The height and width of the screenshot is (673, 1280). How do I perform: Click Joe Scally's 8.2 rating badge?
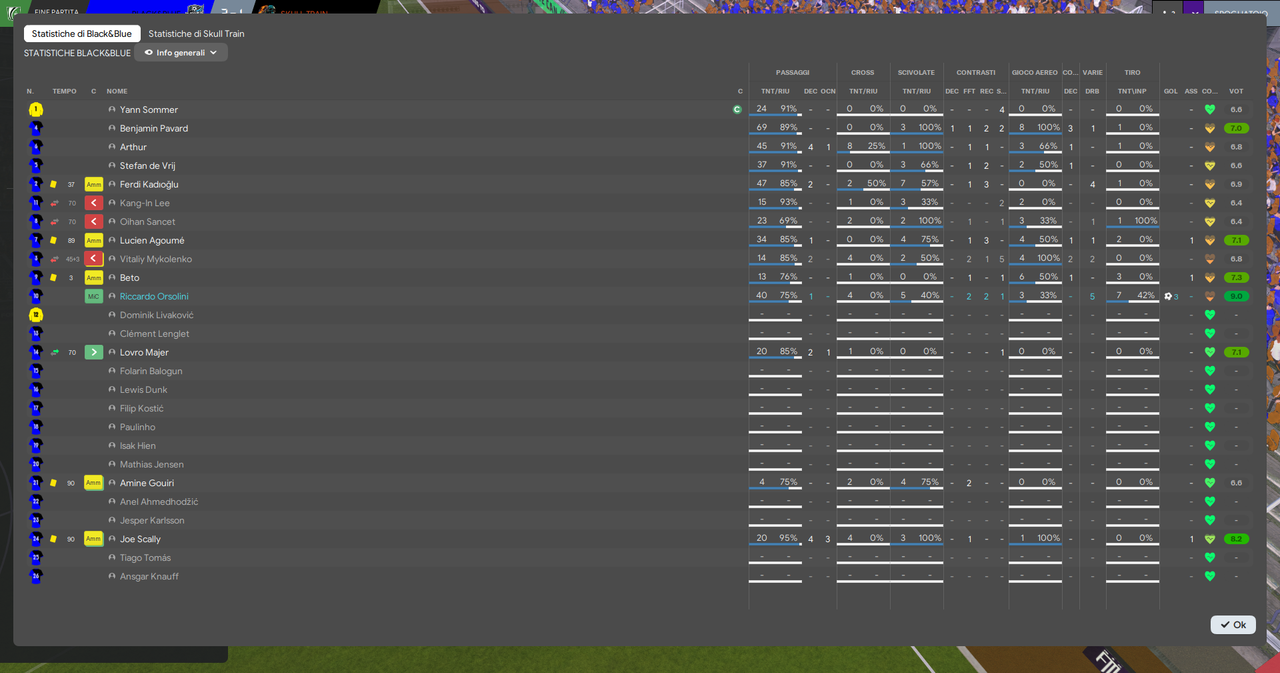1237,539
